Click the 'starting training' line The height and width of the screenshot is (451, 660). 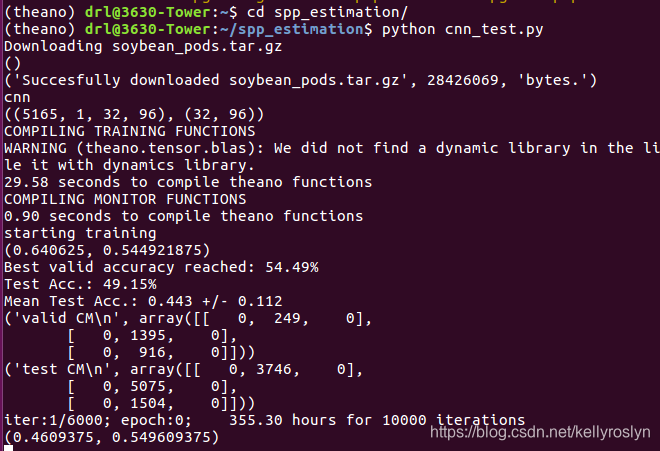[x=80, y=233]
